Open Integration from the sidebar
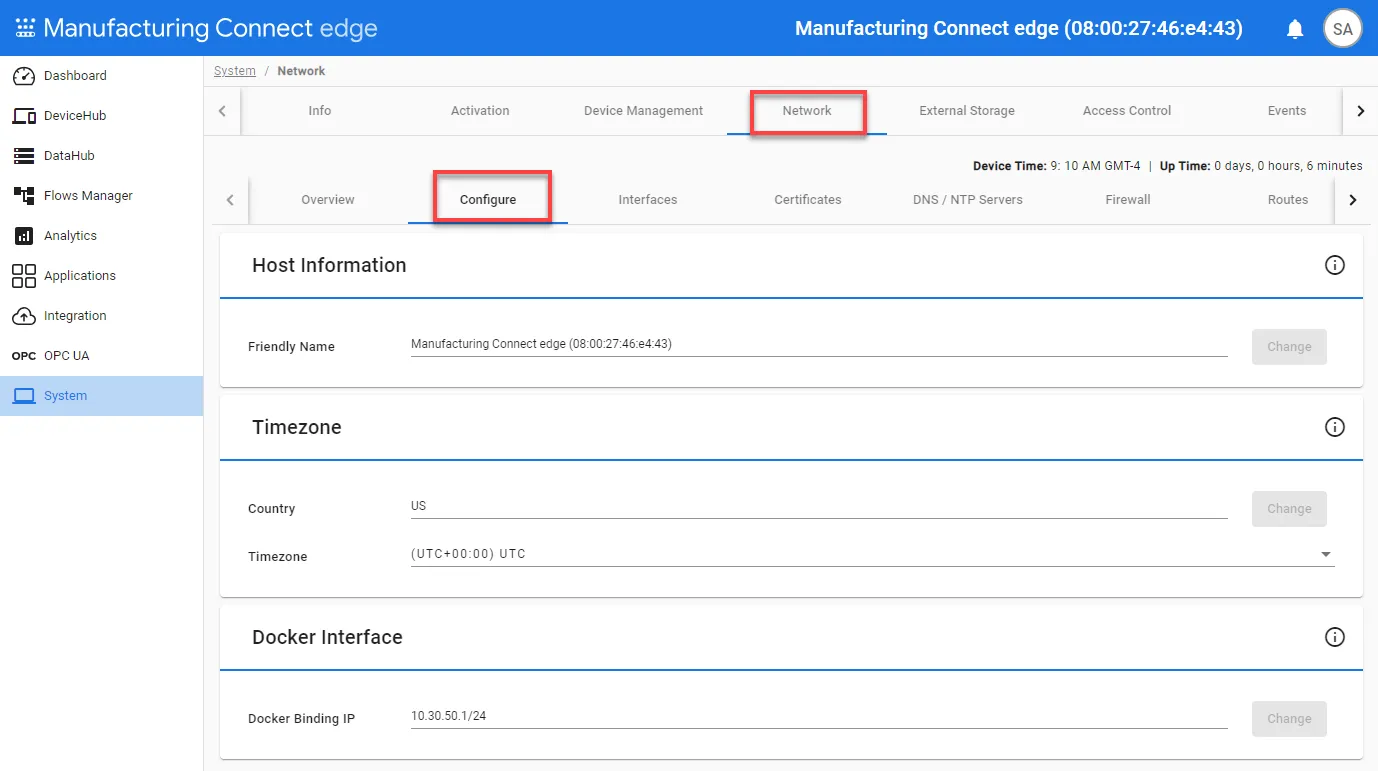The width and height of the screenshot is (1378, 771). pos(101,316)
